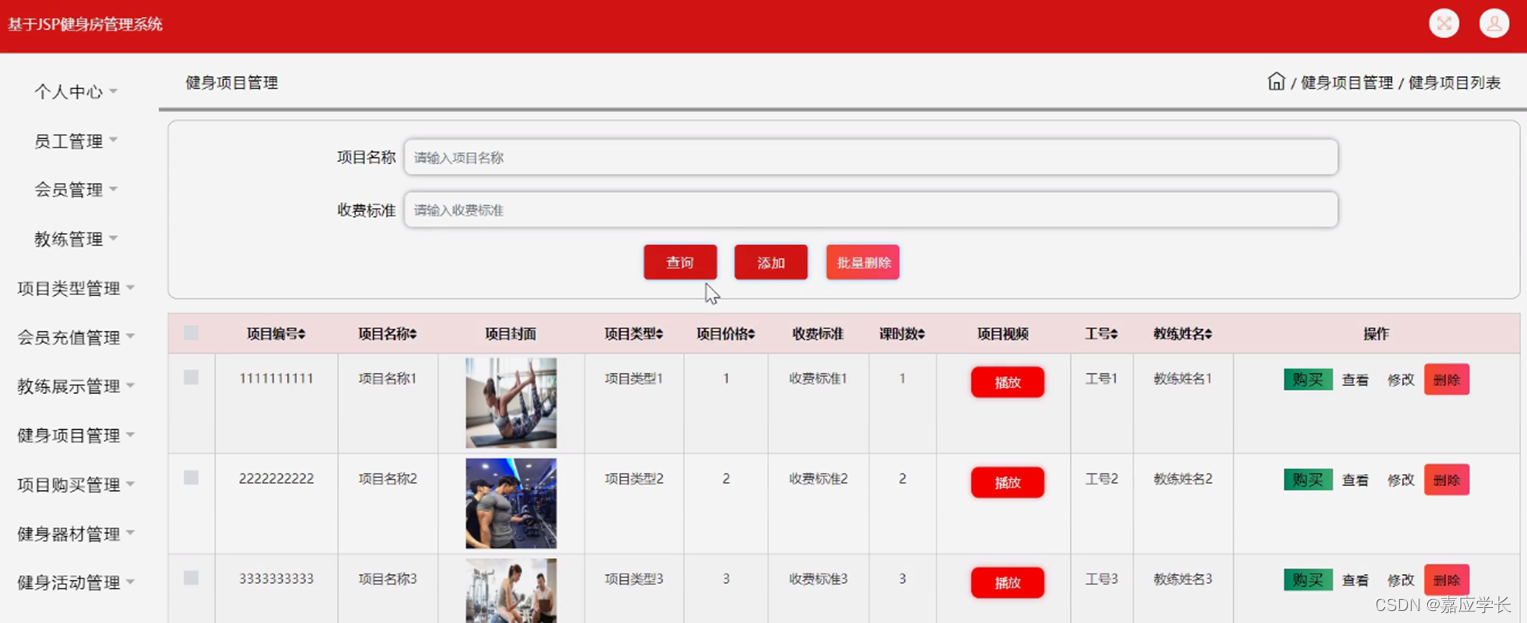Image resolution: width=1527 pixels, height=623 pixels.
Task: Expand the 员工管理 sidebar menu
Action: pos(76,141)
